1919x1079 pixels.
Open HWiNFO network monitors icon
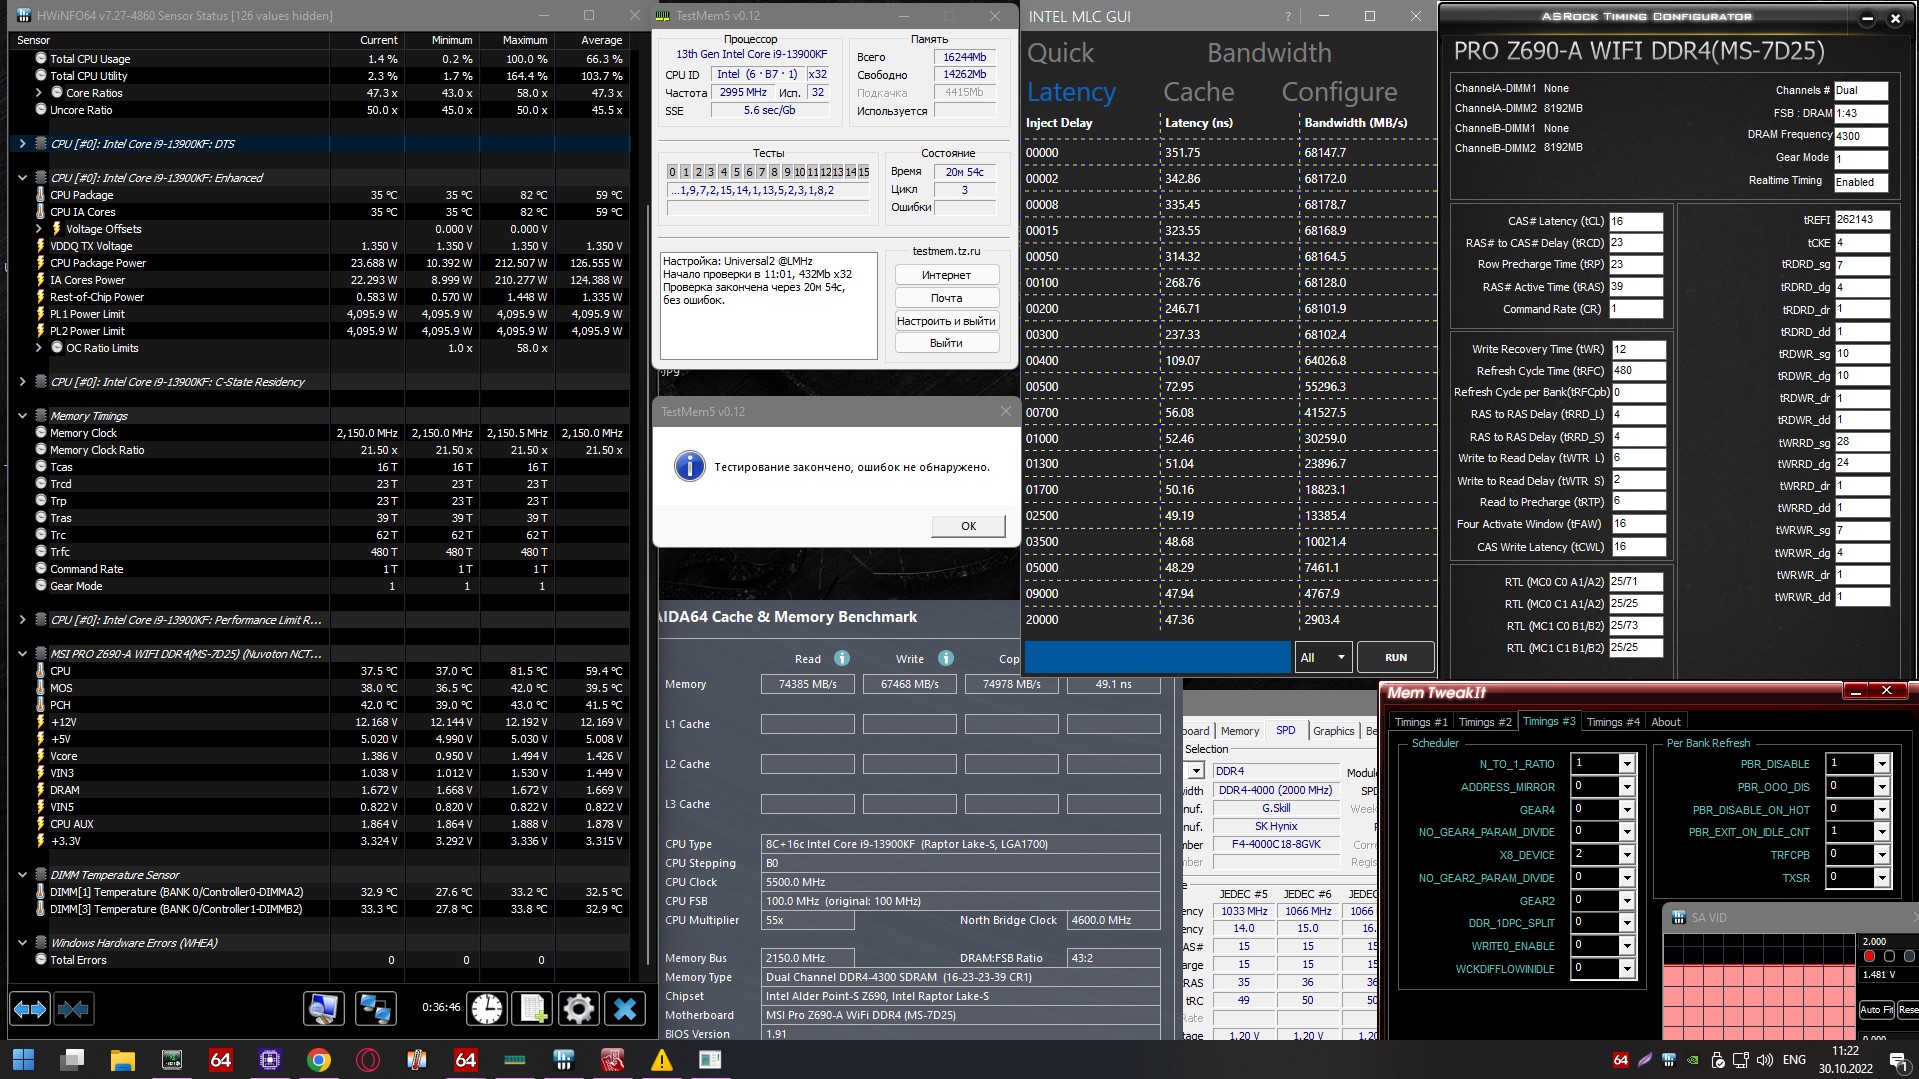[375, 1009]
